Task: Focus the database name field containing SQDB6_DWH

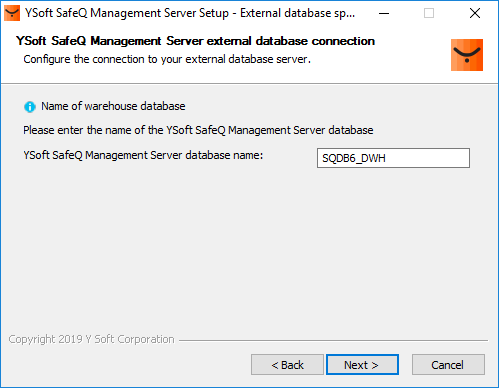Action: click(393, 158)
